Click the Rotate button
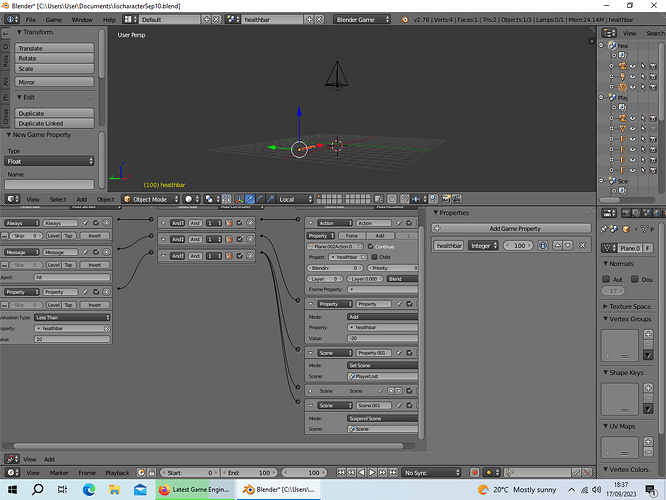Screen dimensions: 666x500 pyautogui.click(x=54, y=58)
